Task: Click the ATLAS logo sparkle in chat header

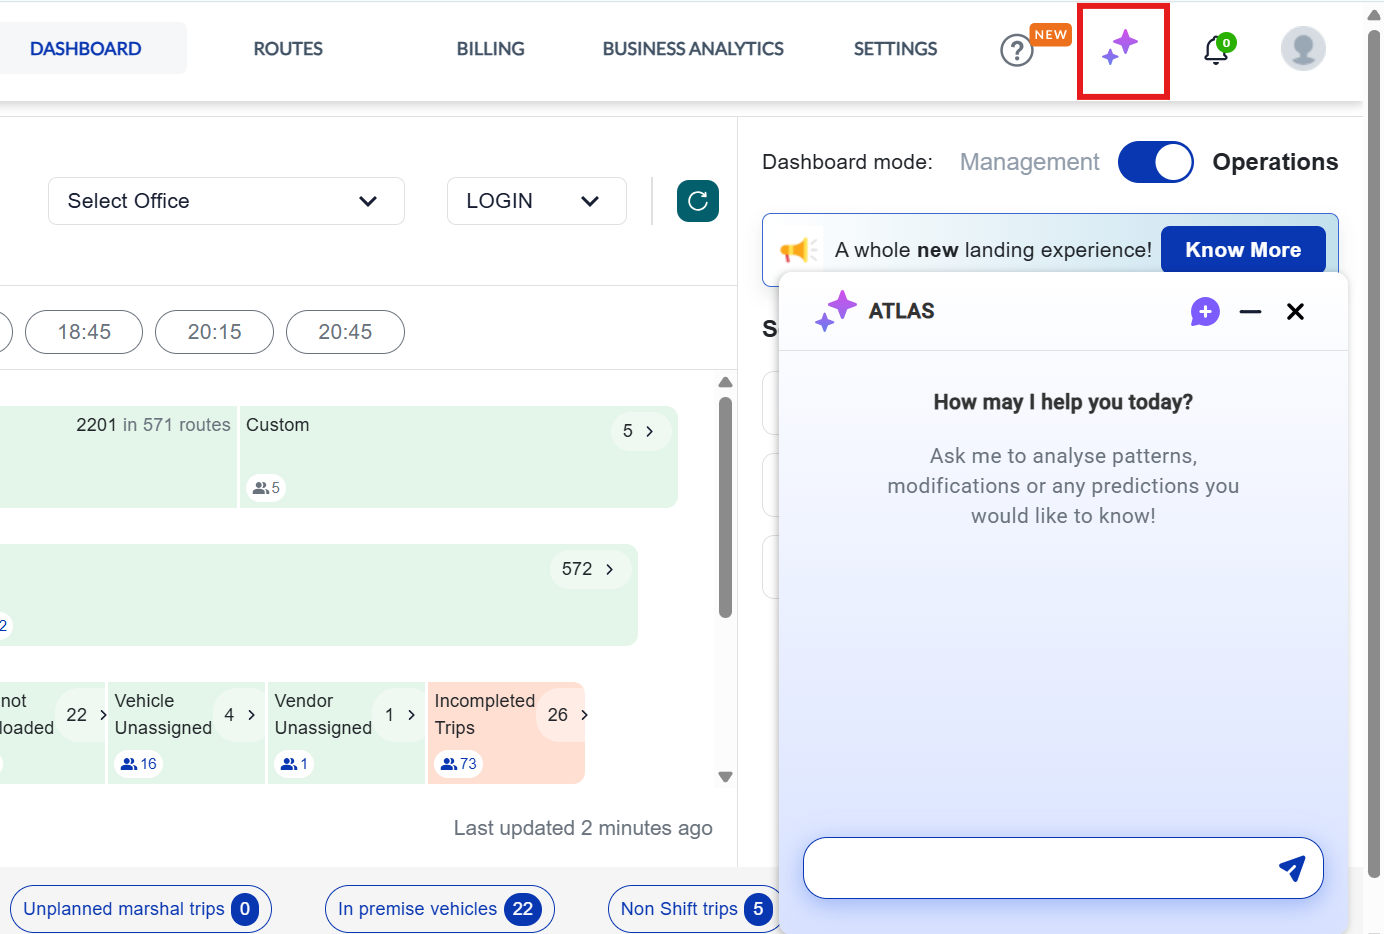Action: point(836,311)
